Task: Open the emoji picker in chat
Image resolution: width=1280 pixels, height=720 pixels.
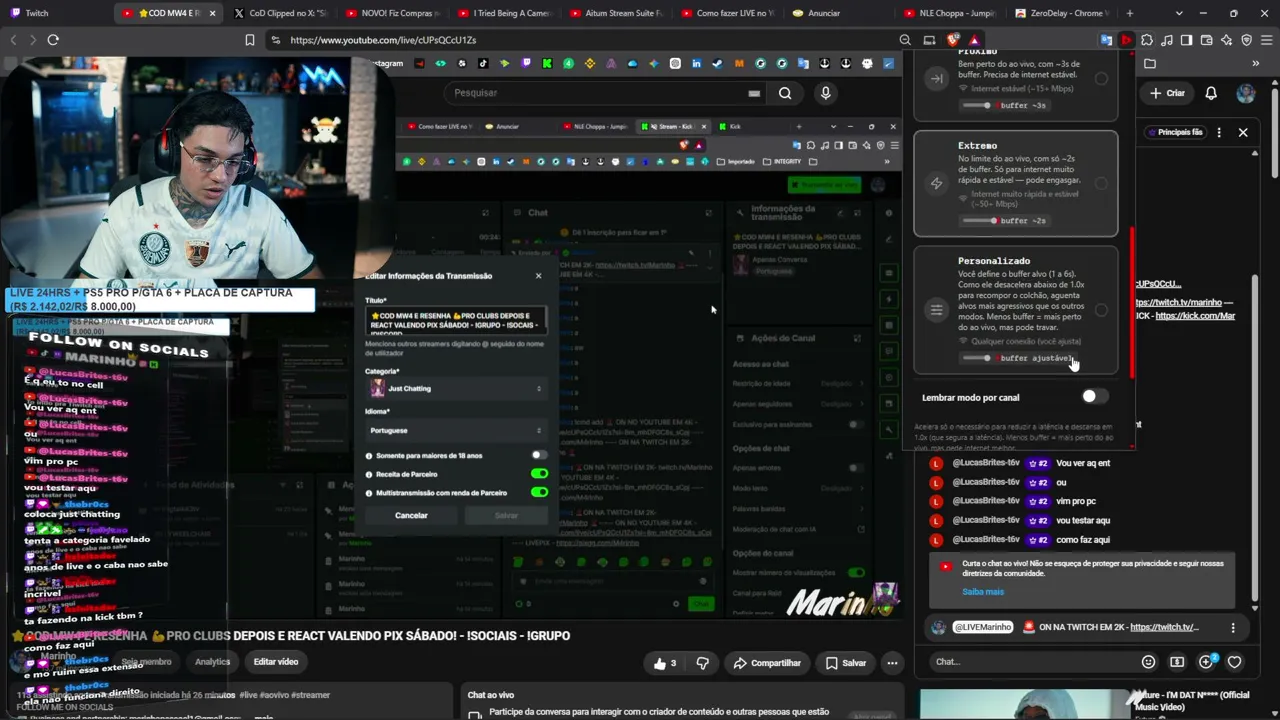Action: tap(1148, 662)
